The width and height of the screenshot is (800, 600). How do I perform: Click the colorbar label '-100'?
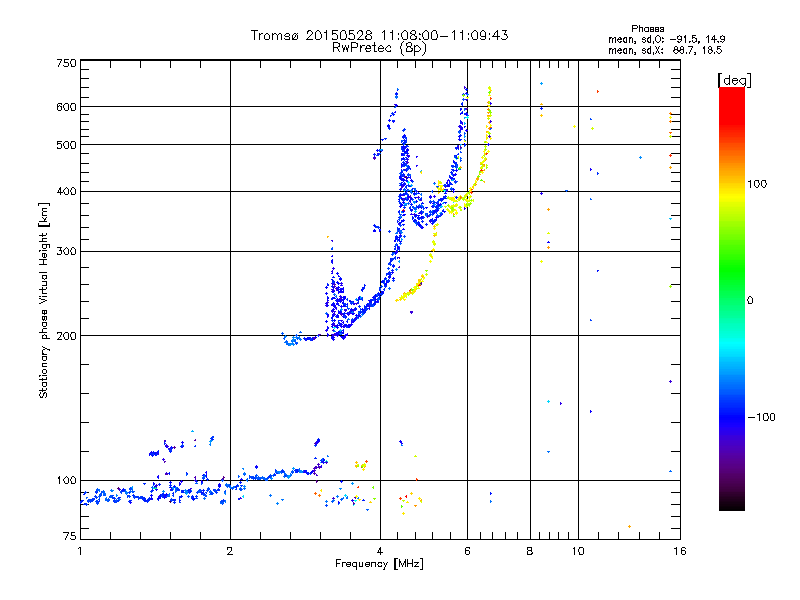[x=761, y=417]
